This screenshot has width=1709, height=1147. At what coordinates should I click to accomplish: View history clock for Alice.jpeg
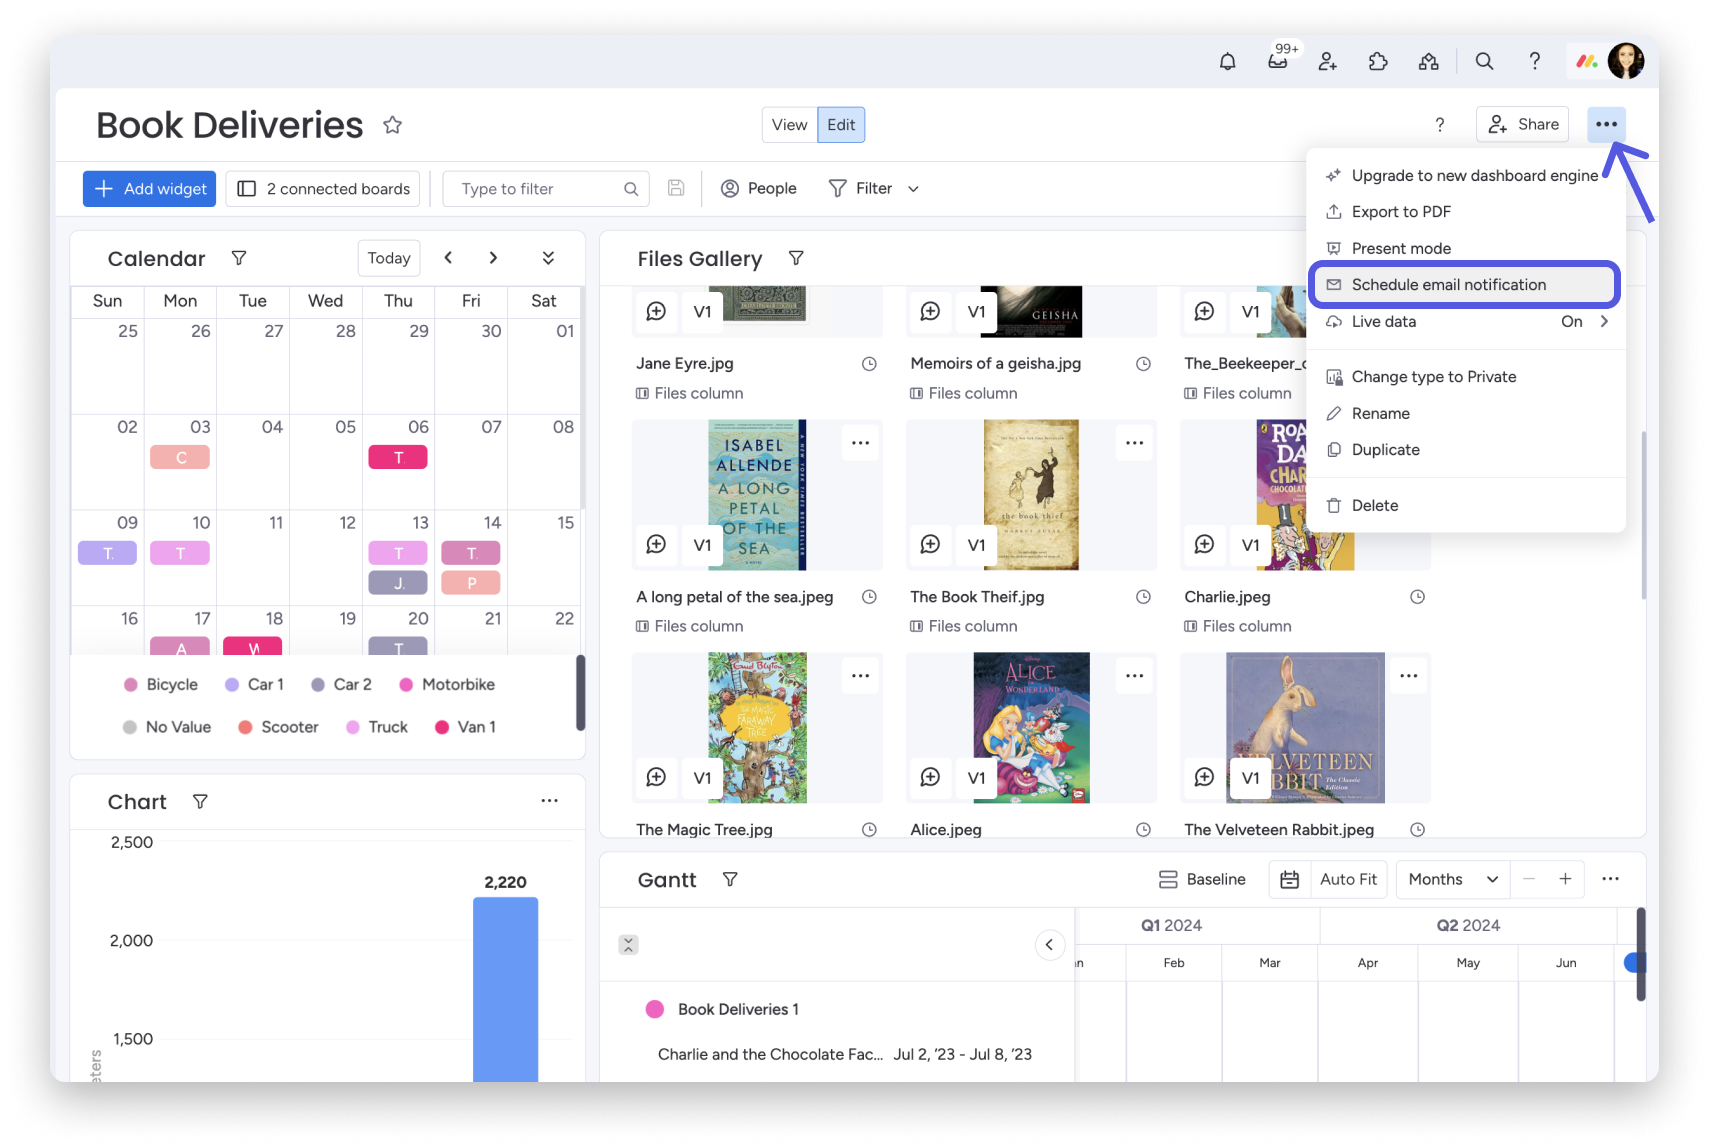point(1143,830)
